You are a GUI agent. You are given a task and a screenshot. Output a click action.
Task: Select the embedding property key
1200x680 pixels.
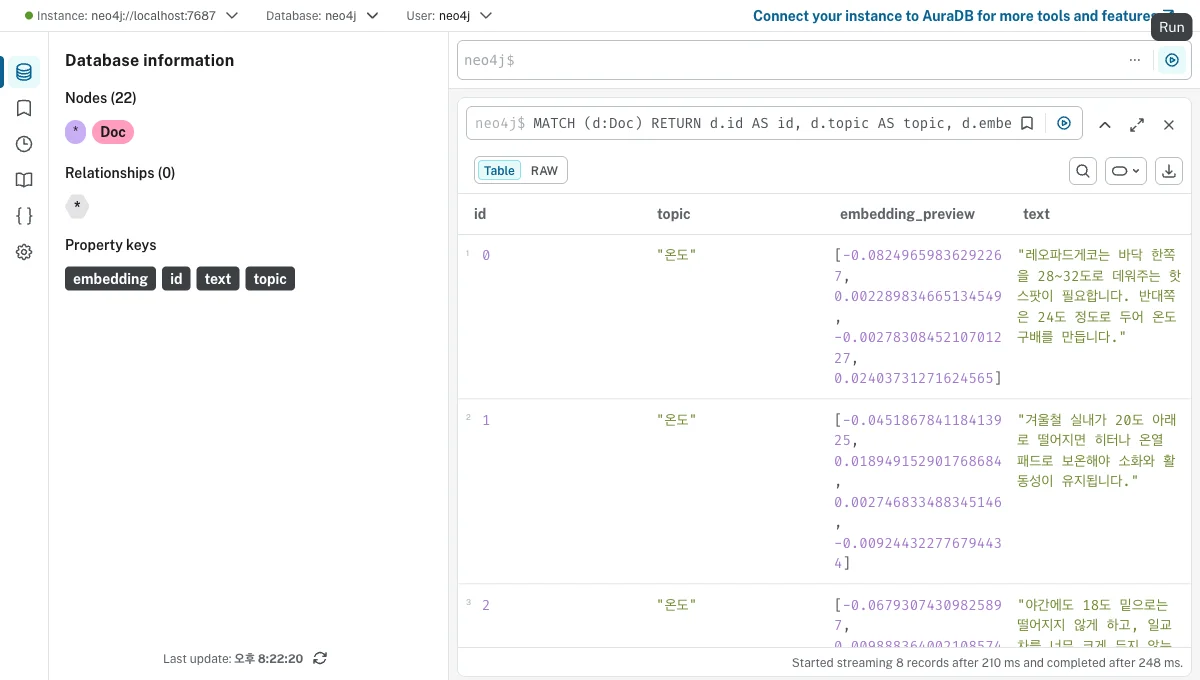(x=111, y=279)
